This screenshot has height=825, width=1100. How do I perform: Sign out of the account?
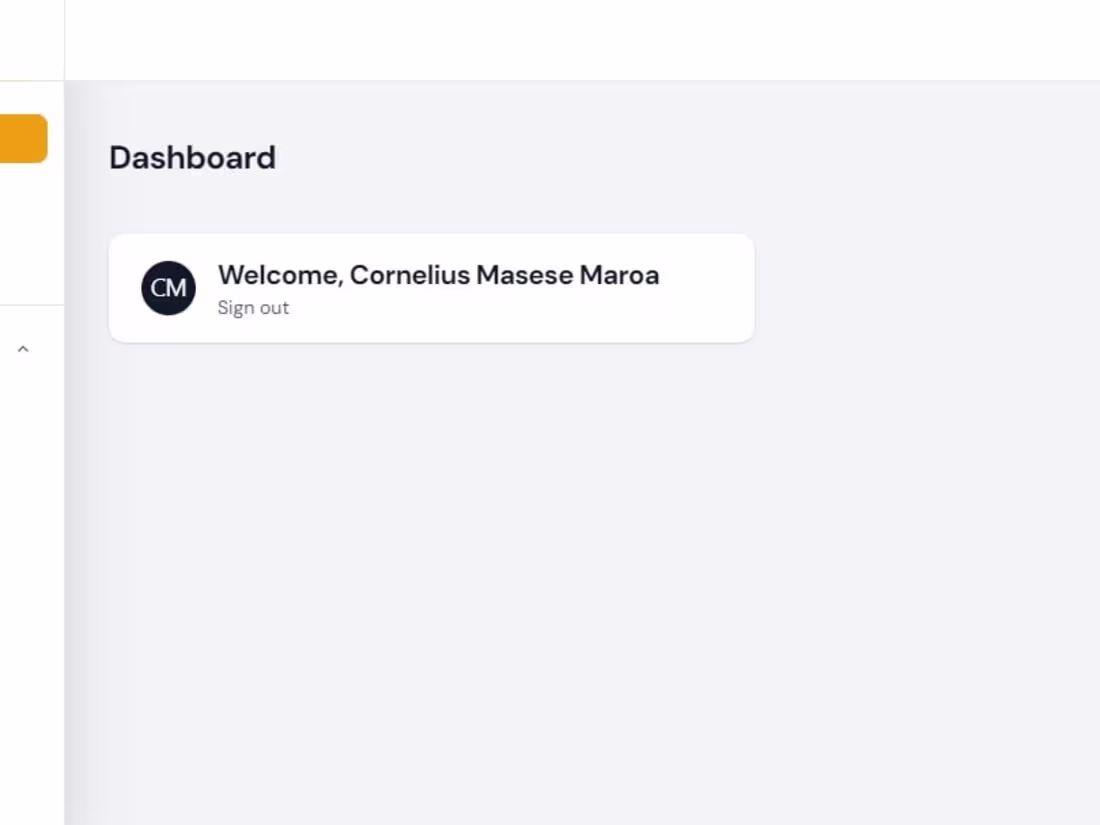[253, 308]
